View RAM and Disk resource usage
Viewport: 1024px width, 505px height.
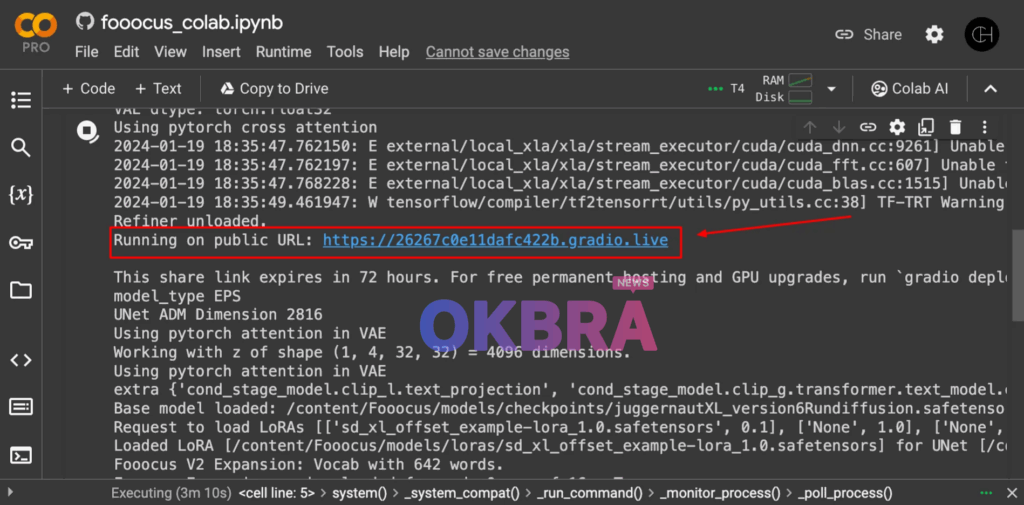784,89
